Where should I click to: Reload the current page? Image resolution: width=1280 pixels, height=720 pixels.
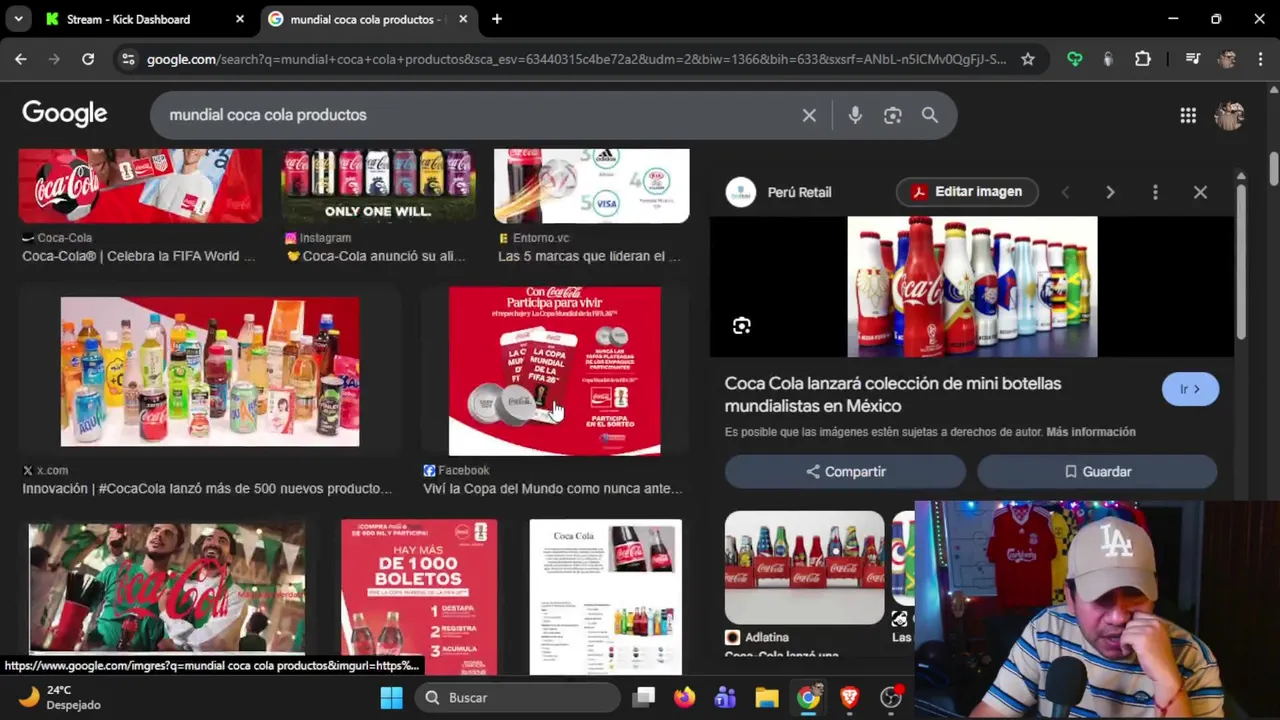(x=88, y=59)
